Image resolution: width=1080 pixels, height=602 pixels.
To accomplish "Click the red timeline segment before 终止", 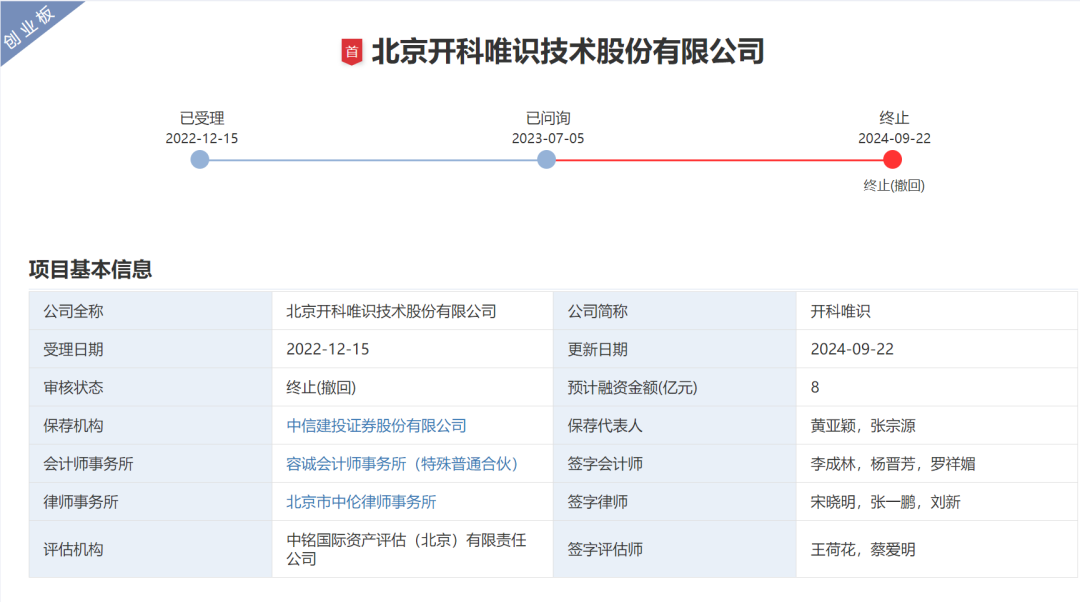I will (x=719, y=160).
